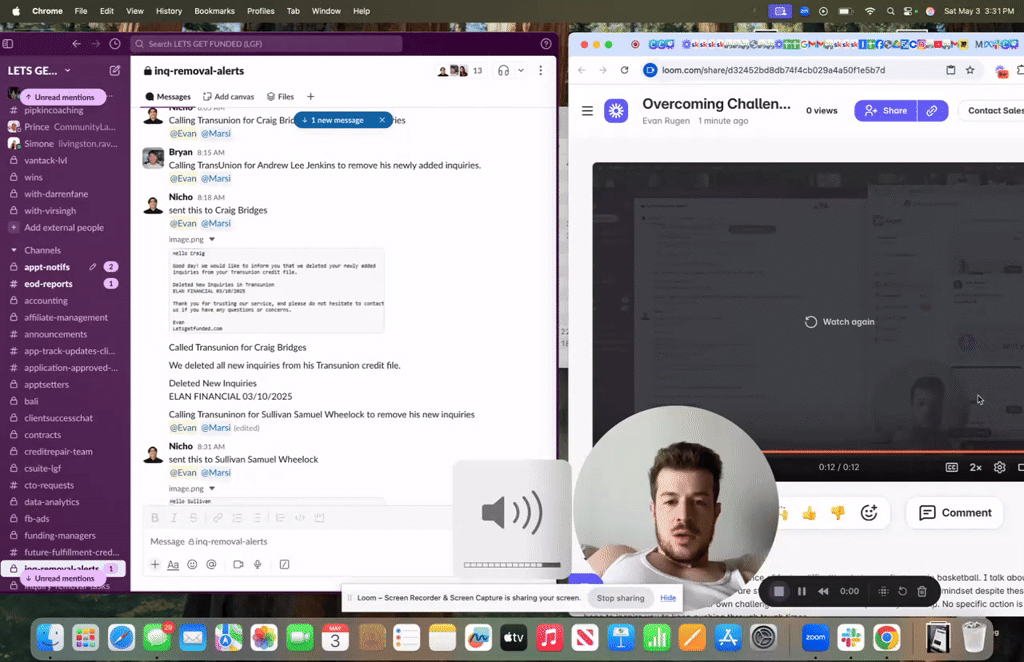Toggle bold formatting in Slack composer
1024x662 pixels.
point(155,518)
